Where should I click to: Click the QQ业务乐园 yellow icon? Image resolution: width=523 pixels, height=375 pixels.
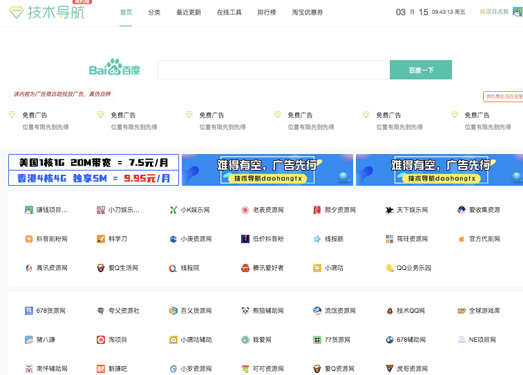coord(389,268)
